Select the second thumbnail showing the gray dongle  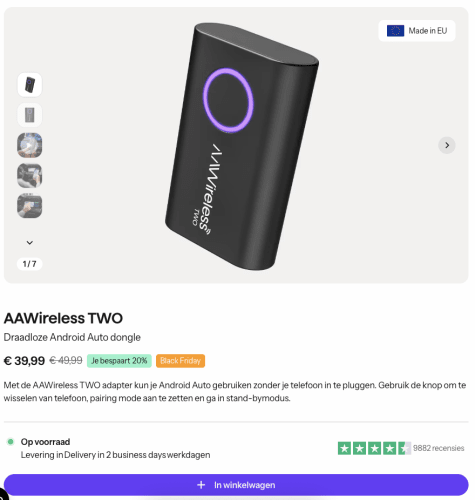coord(30,115)
